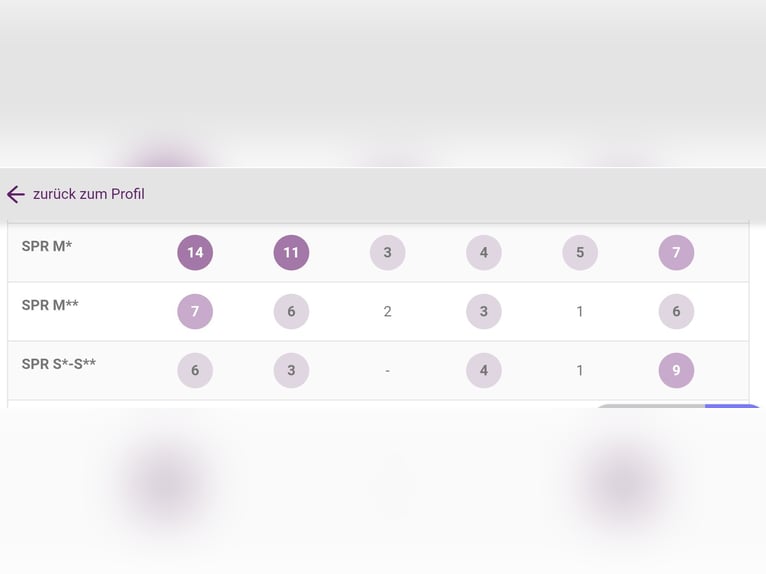Tap the 3 badge in SPR M* row
The width and height of the screenshot is (766, 574).
point(387,252)
